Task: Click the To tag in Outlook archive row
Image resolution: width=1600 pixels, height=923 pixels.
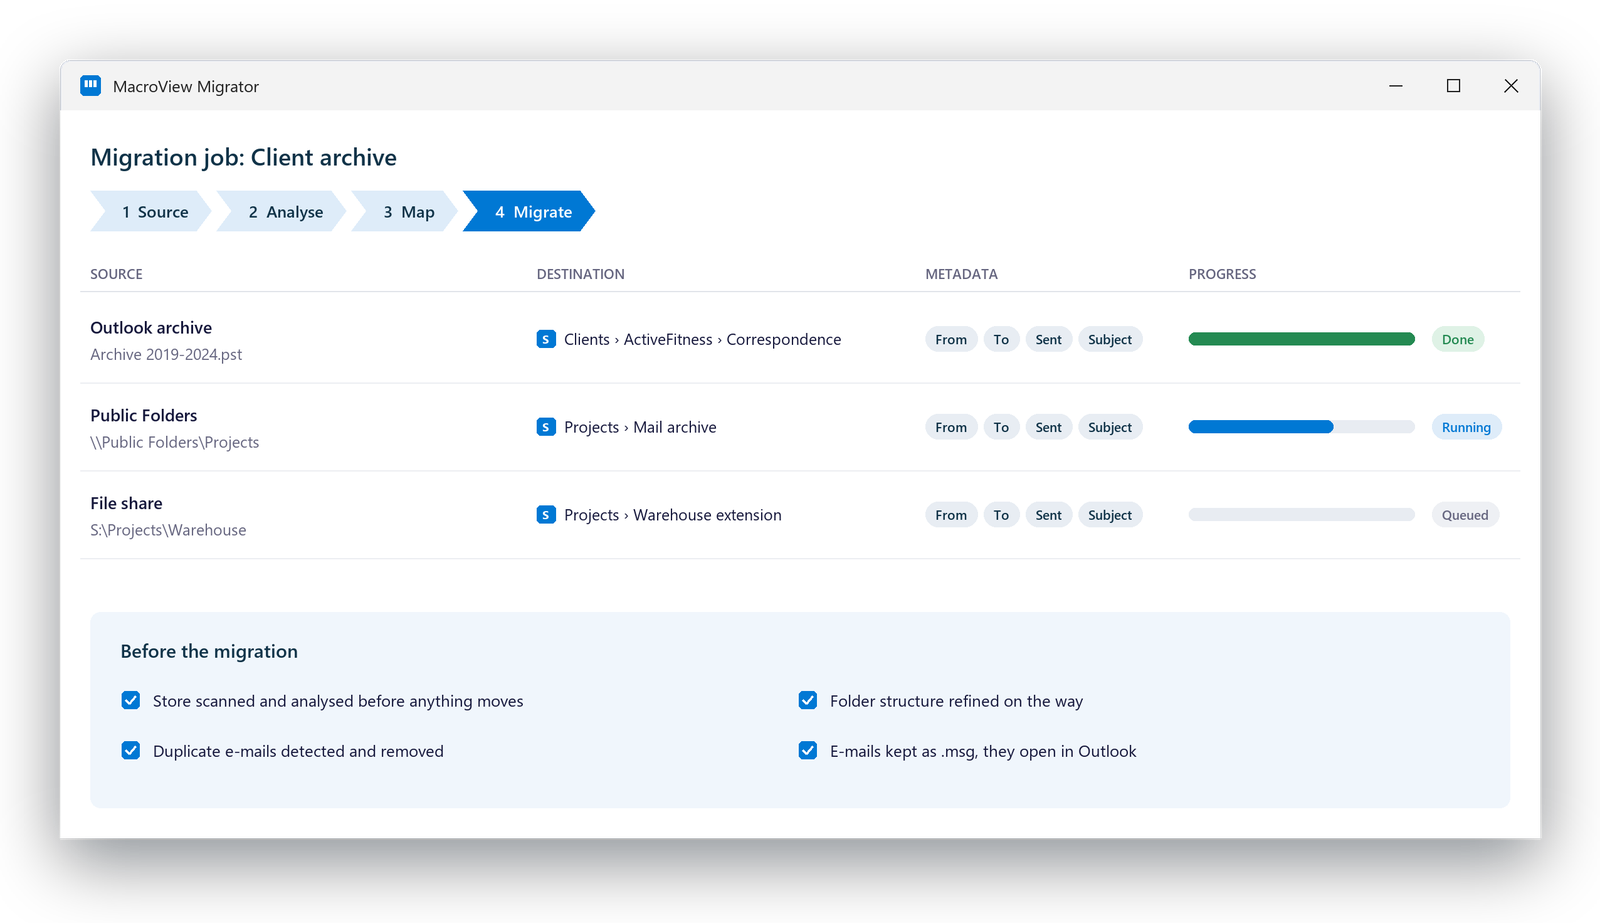Action: 1001,339
